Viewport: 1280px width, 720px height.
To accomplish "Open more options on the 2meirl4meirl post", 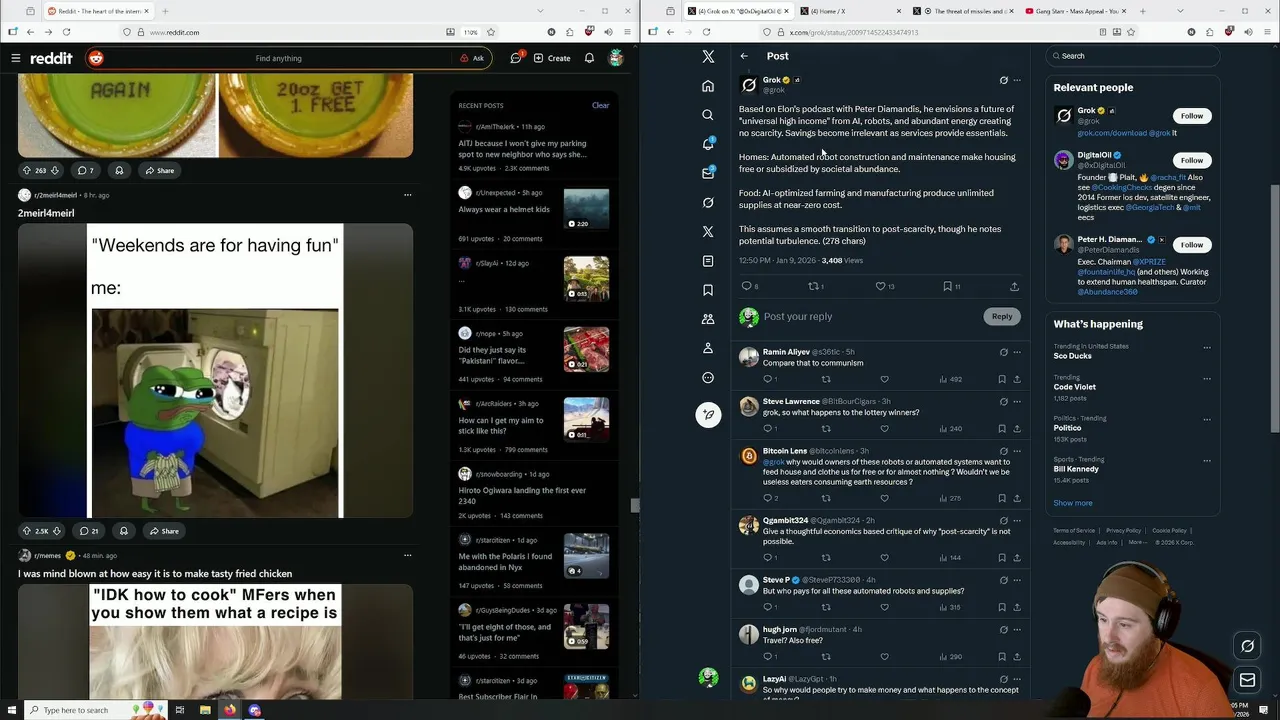I will pyautogui.click(x=407, y=195).
